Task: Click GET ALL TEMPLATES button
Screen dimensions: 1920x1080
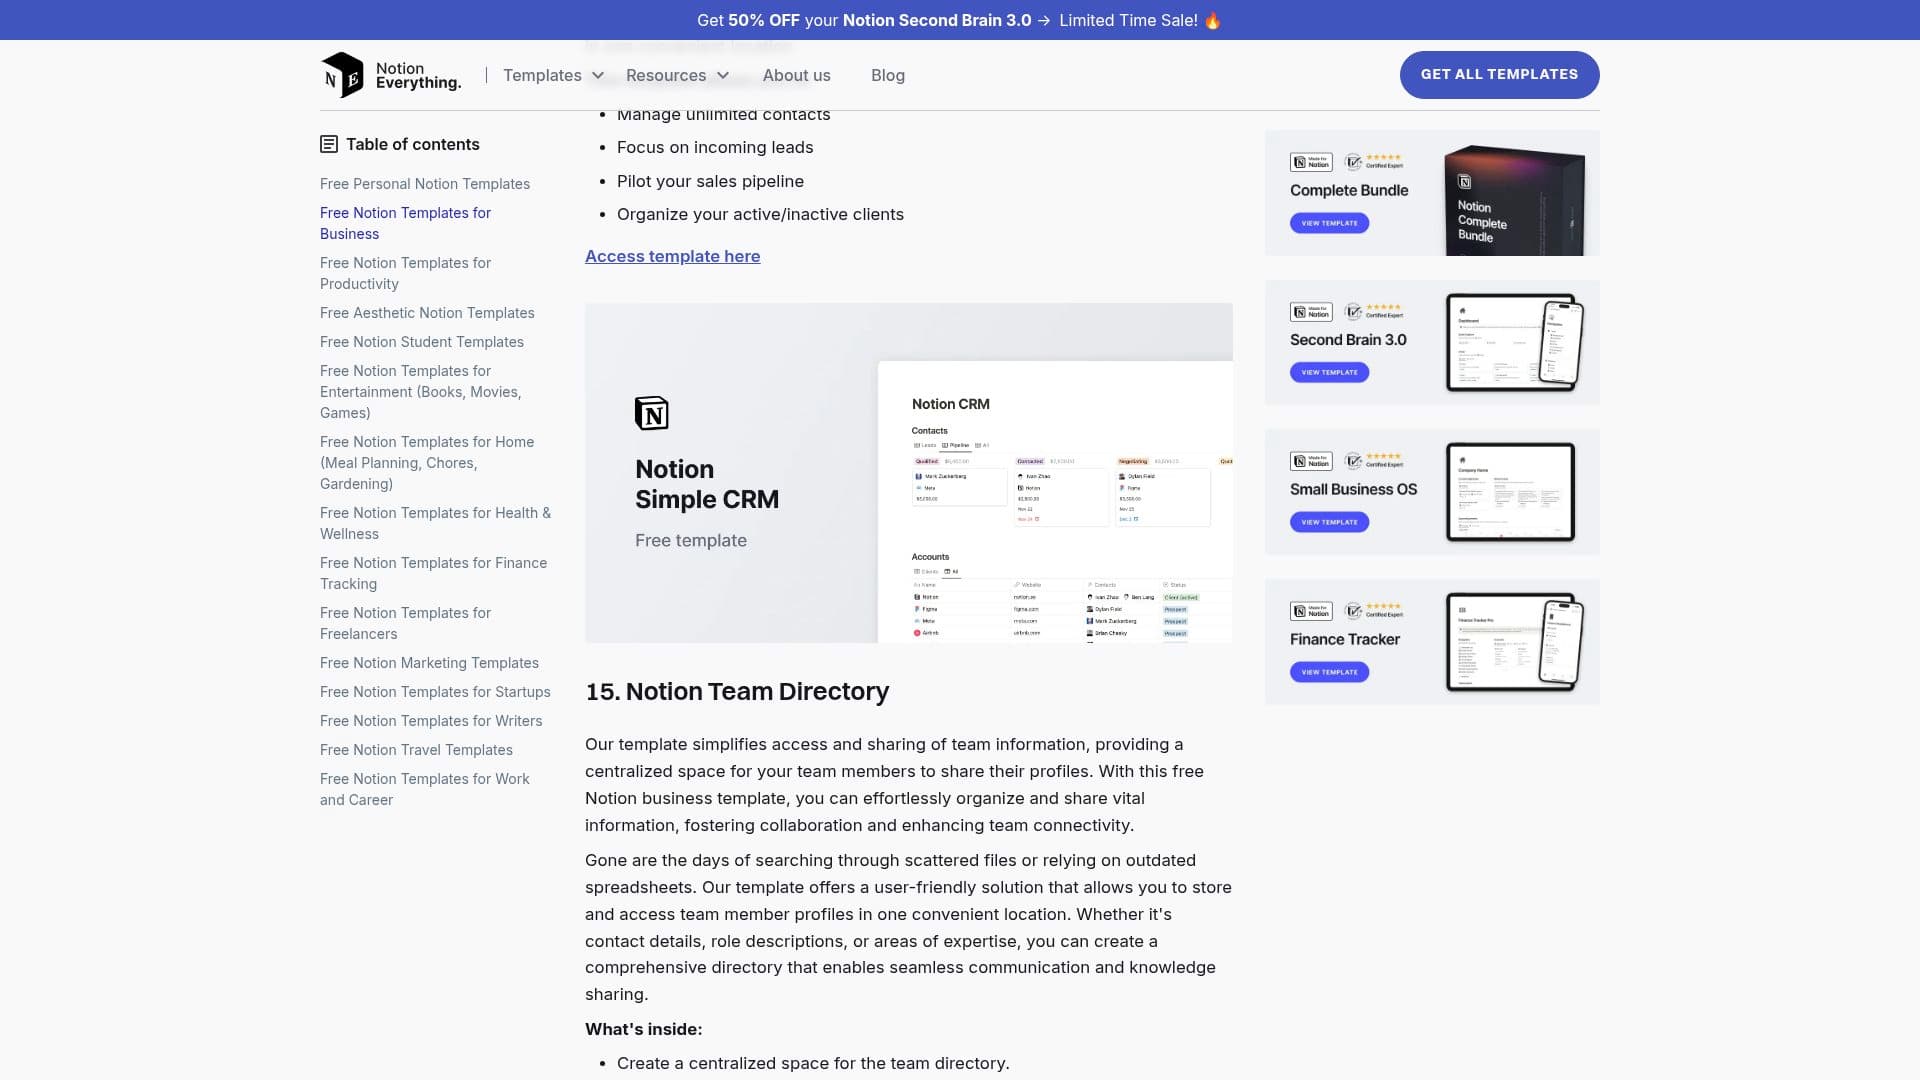Action: point(1499,74)
